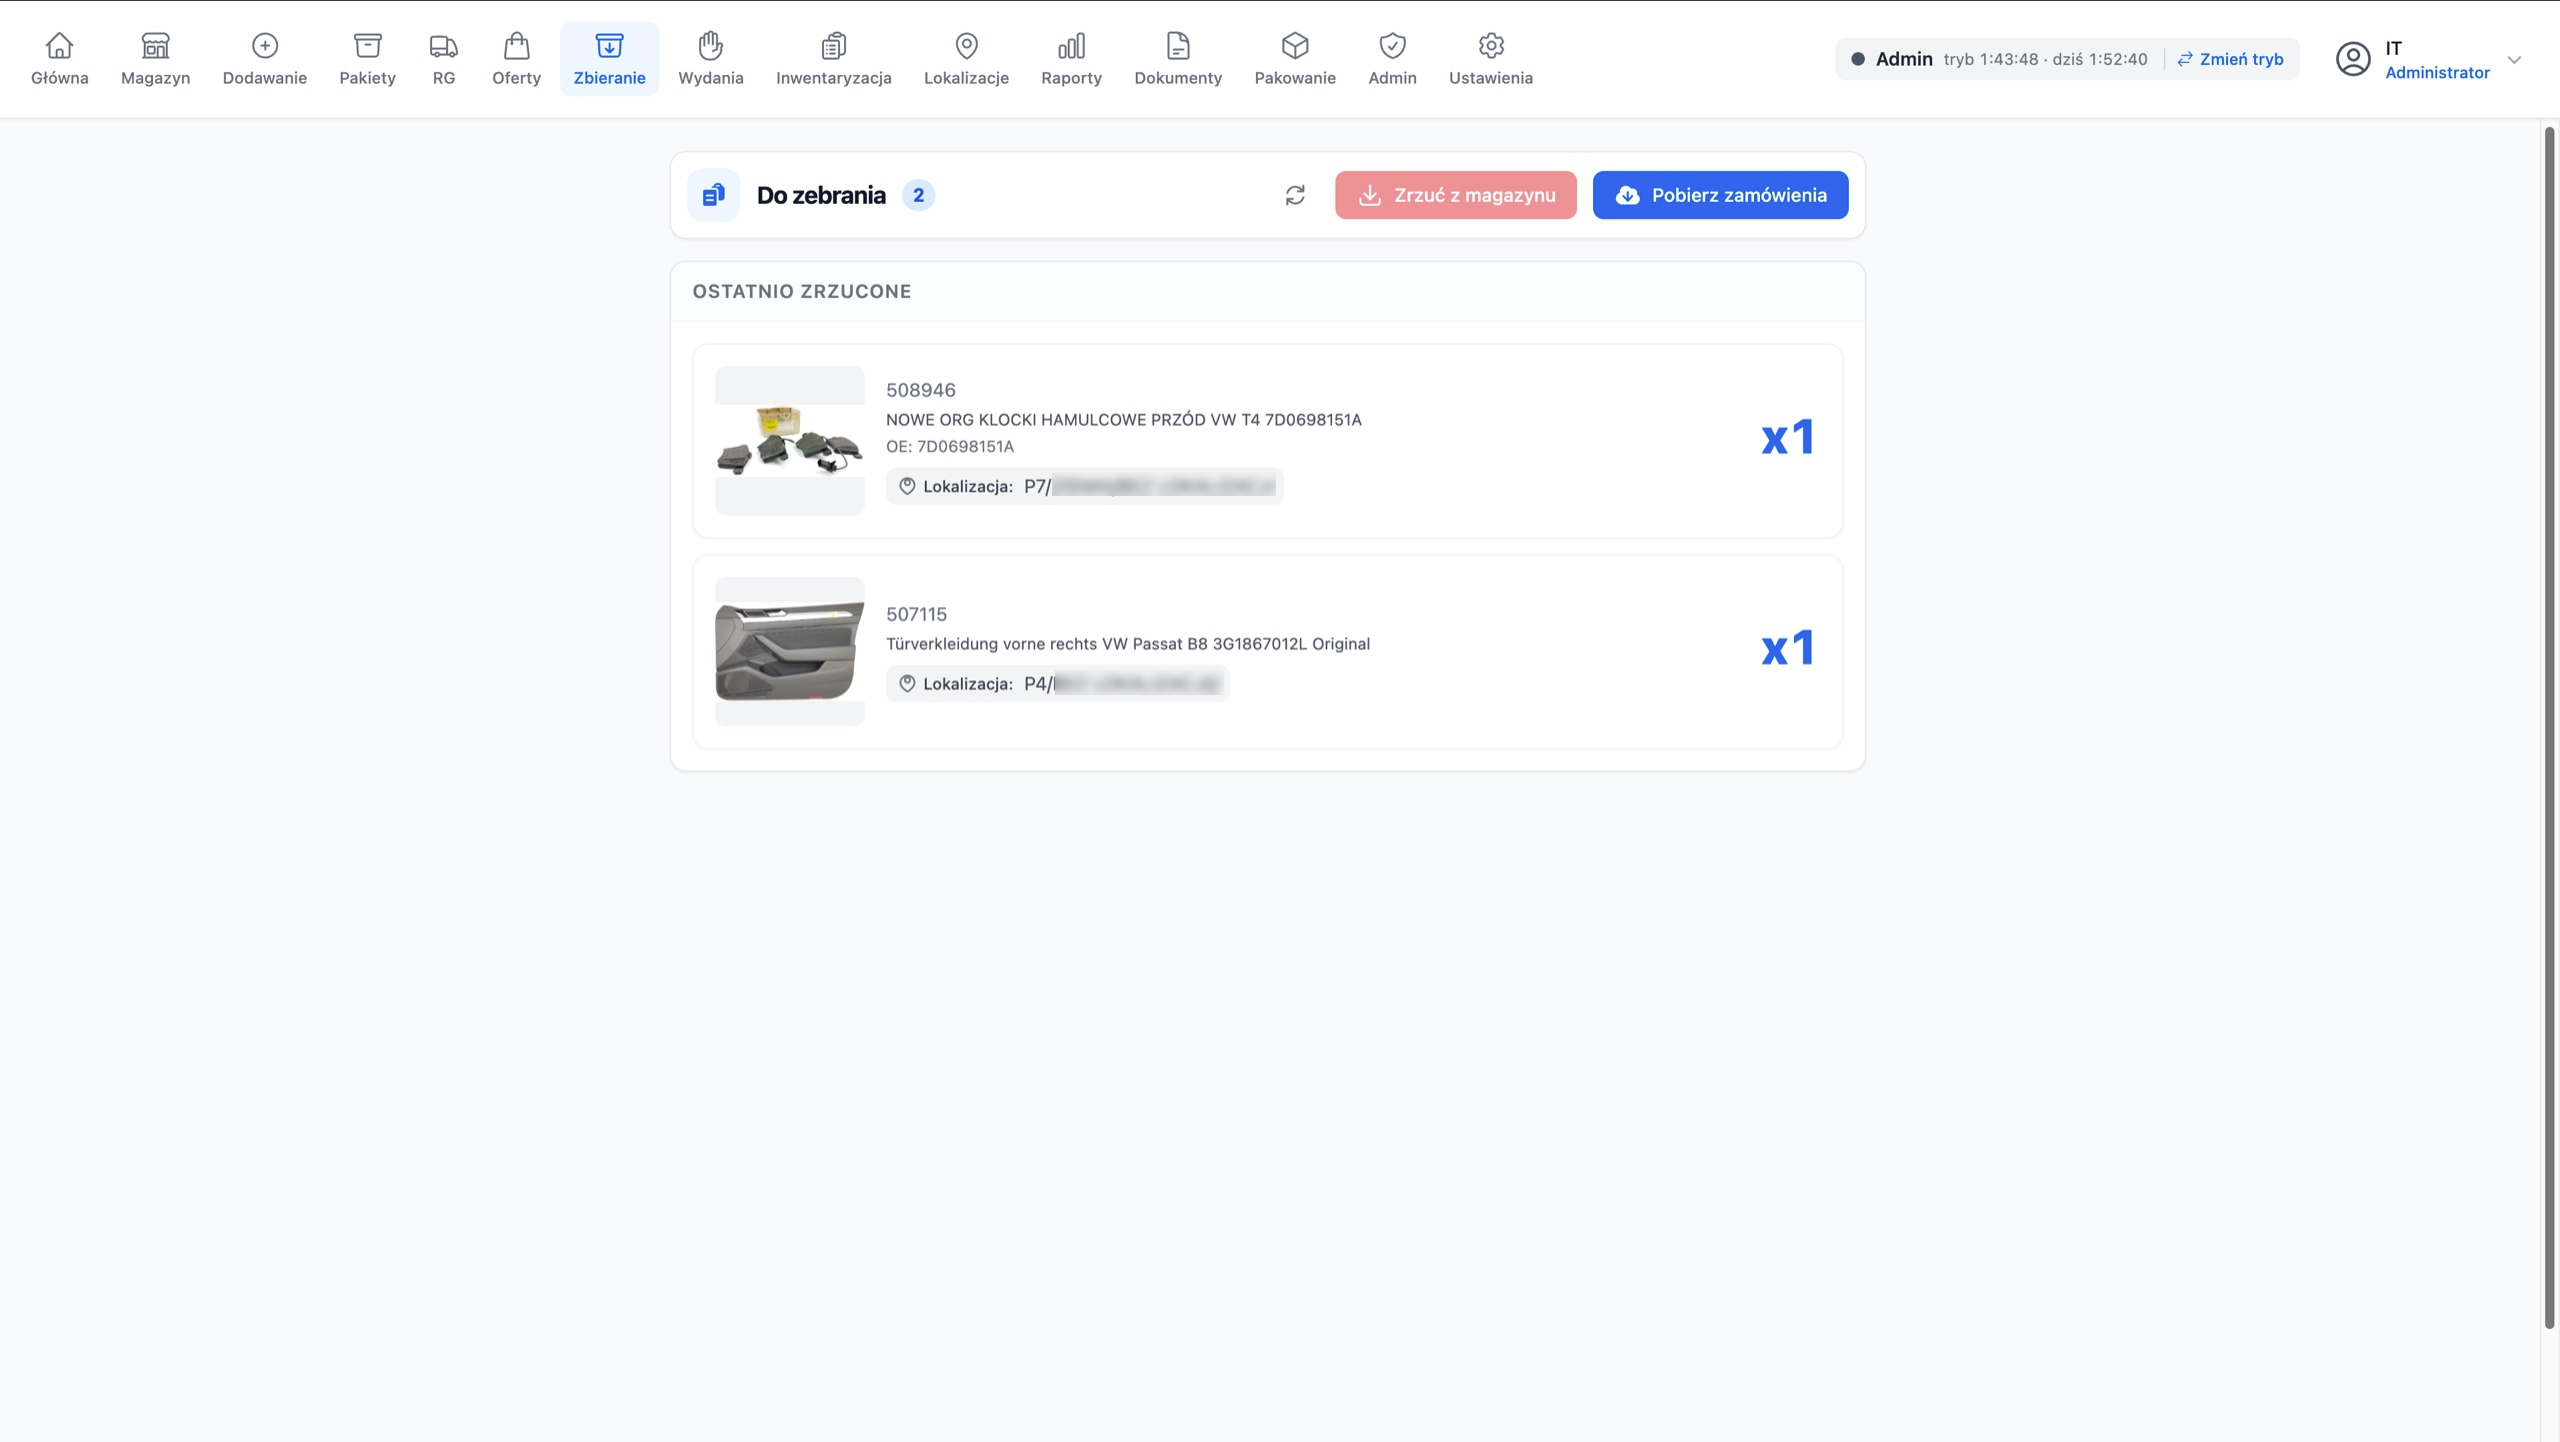Click NOWE ORG KLOCKI HAMULCOWE title
2560x1442 pixels.
[x=1123, y=420]
